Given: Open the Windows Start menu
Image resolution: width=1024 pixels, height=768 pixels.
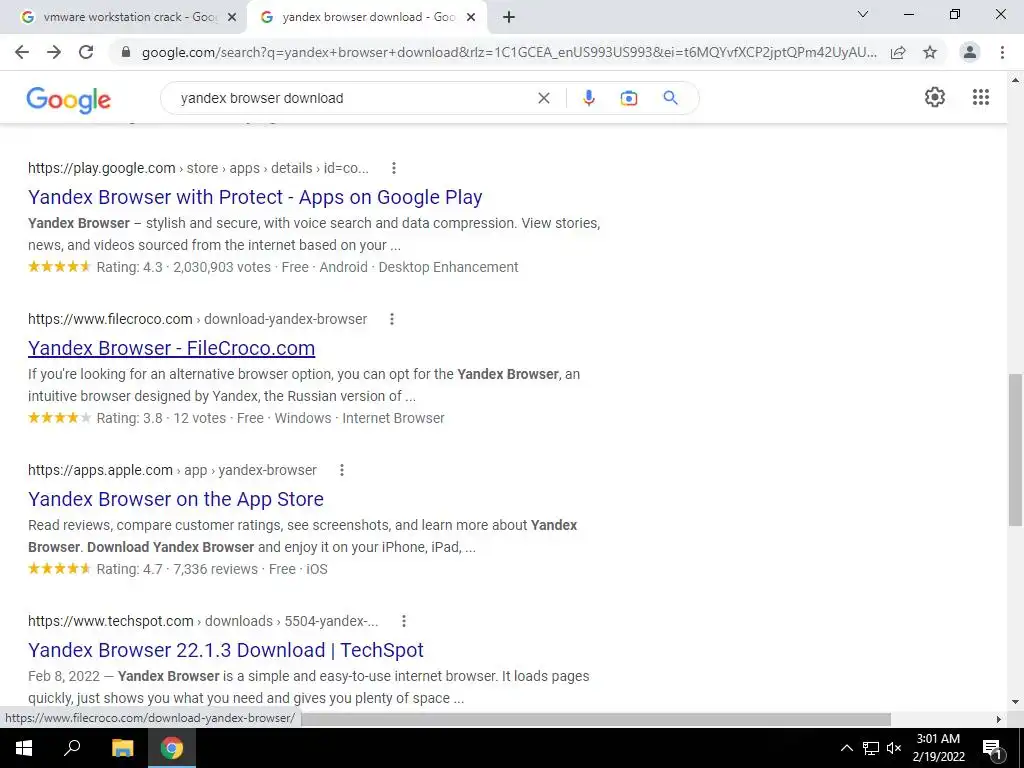Looking at the screenshot, I should coord(24,748).
